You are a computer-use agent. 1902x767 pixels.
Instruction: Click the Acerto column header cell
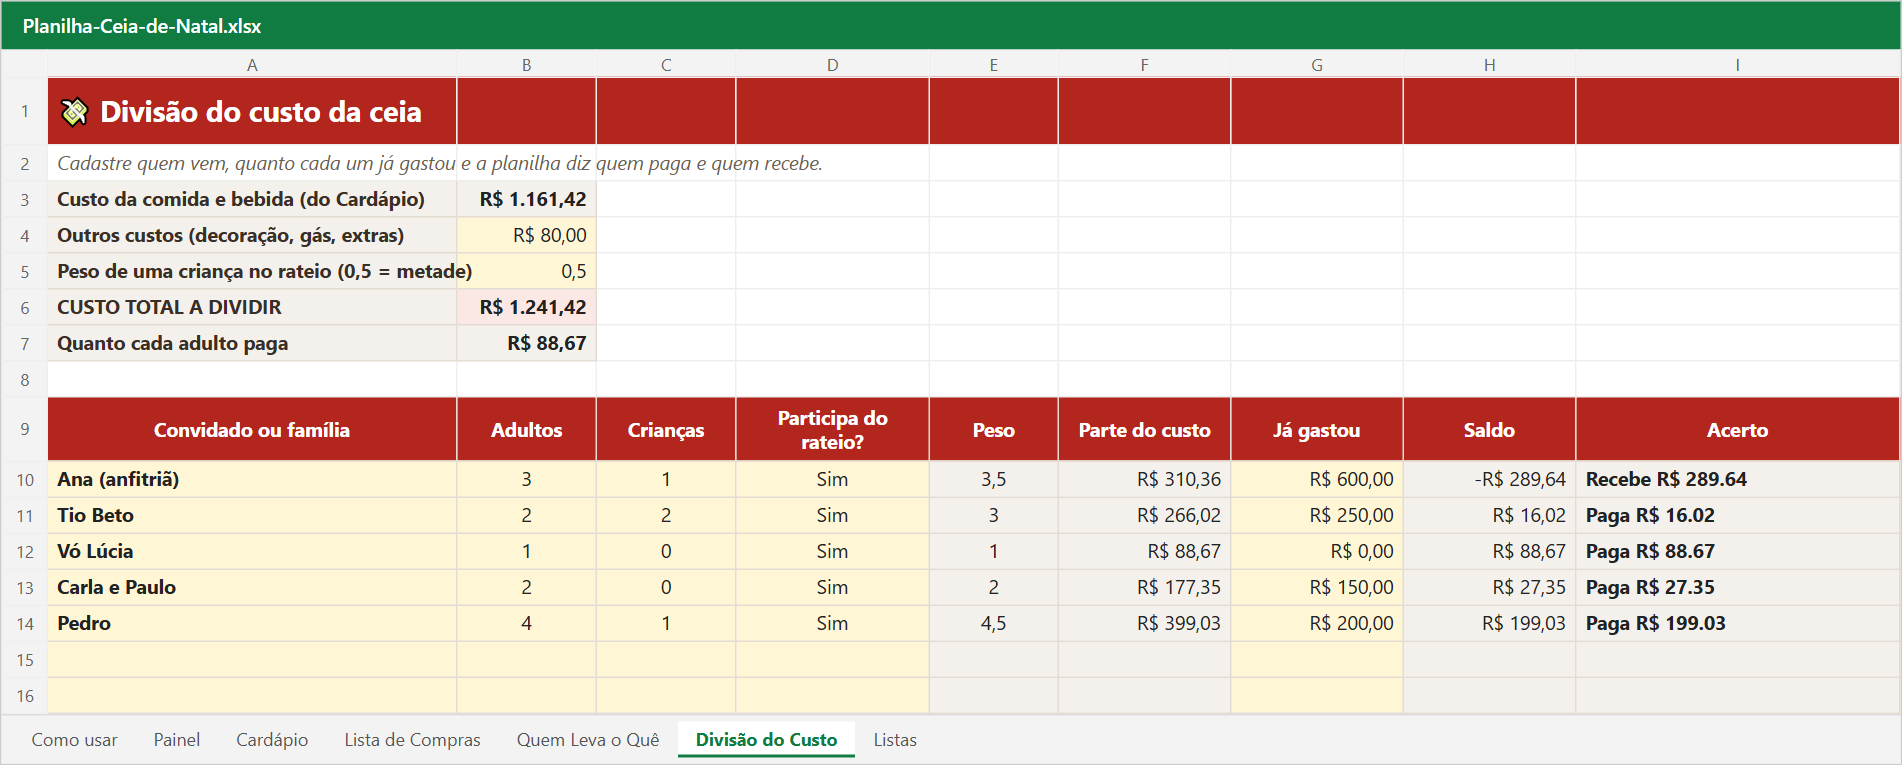(x=1737, y=429)
